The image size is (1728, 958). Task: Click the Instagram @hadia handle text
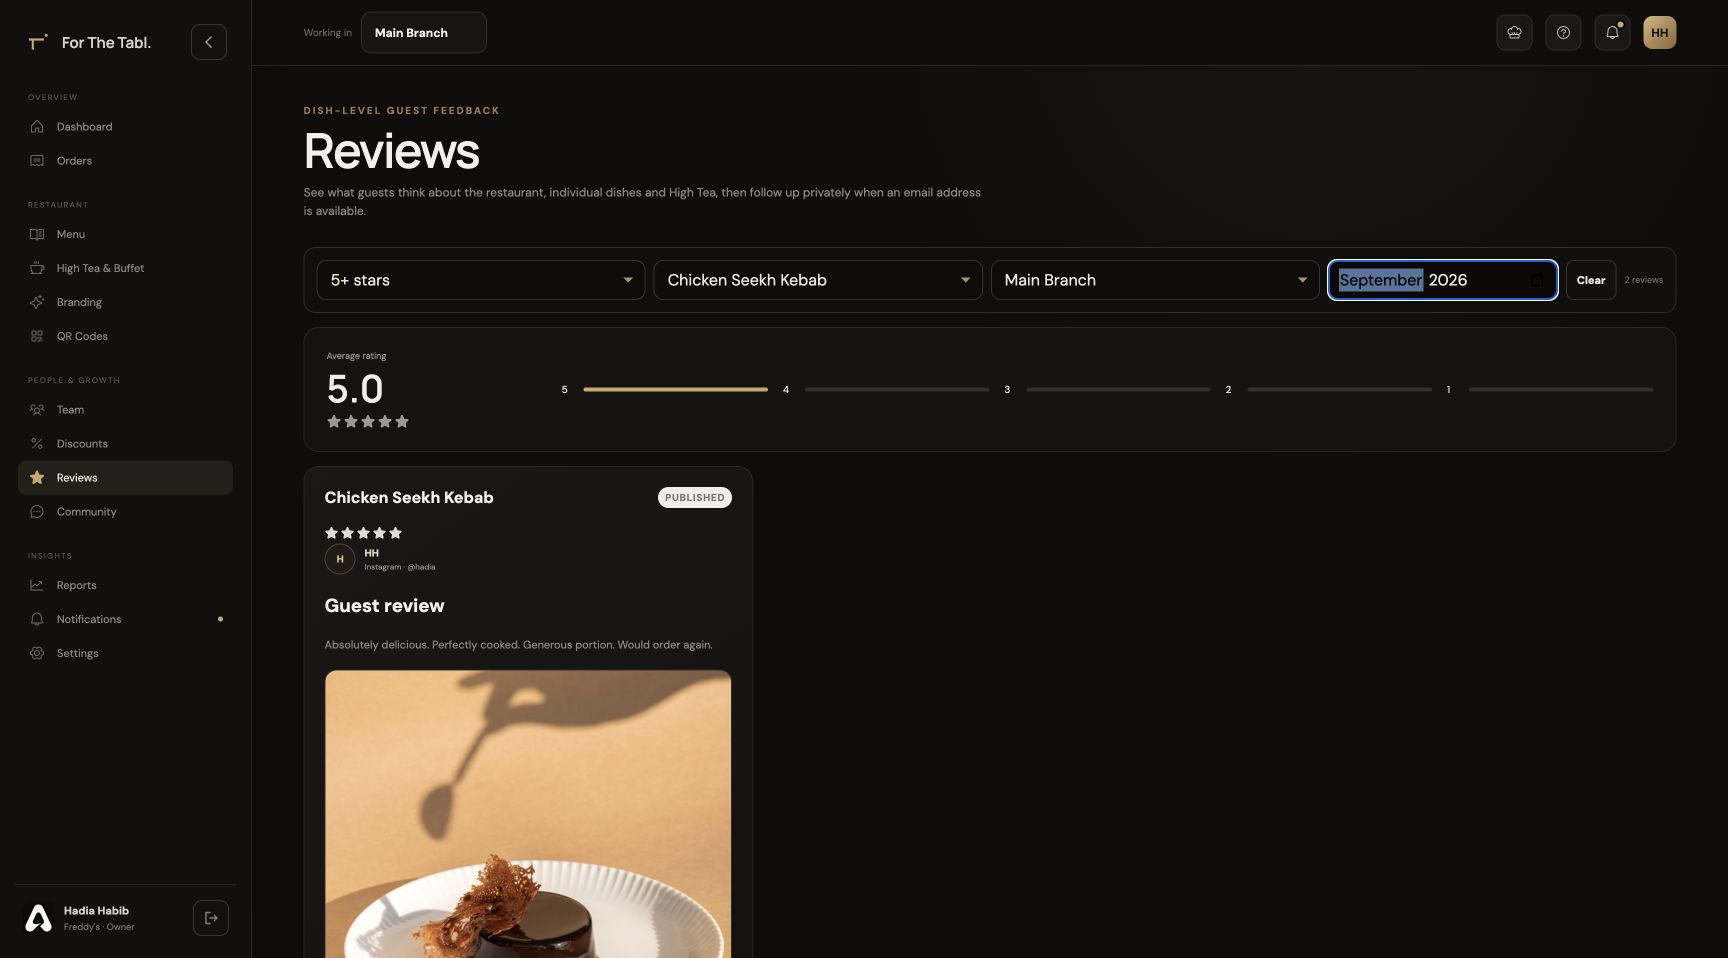tap(400, 567)
